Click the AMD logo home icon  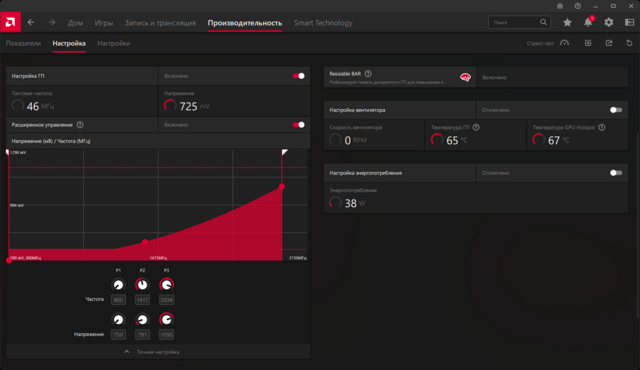[x=10, y=22]
